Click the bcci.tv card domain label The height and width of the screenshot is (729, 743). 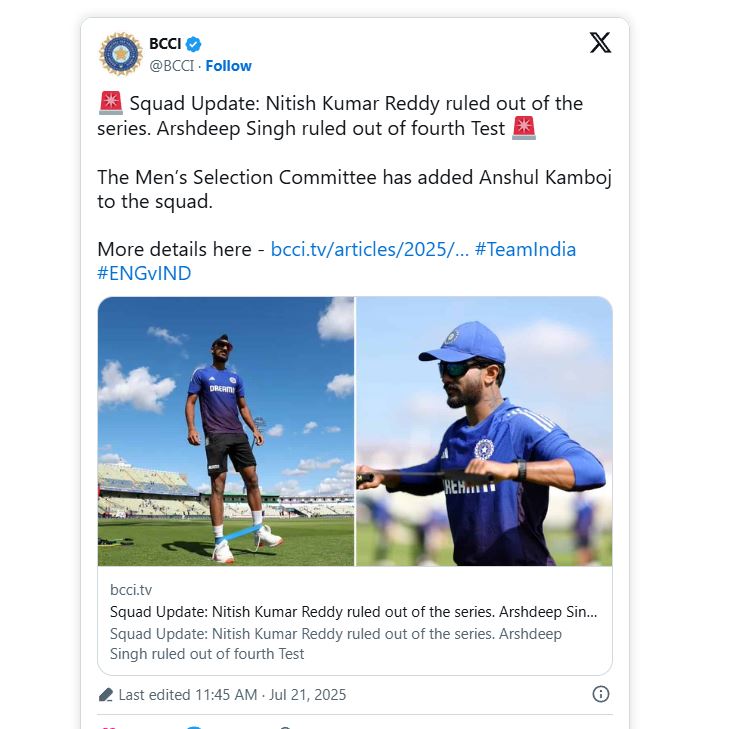tap(131, 590)
